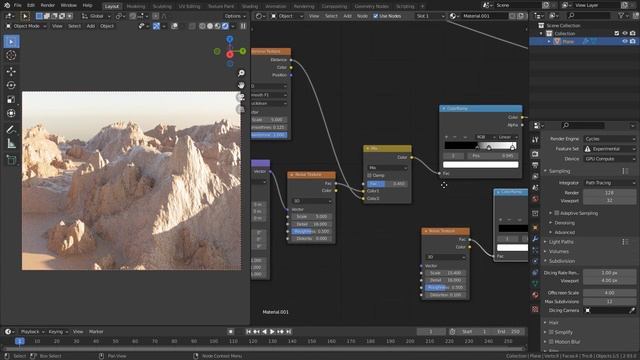Jump to the timeline start frame
640x360 pixels.
tap(249, 332)
